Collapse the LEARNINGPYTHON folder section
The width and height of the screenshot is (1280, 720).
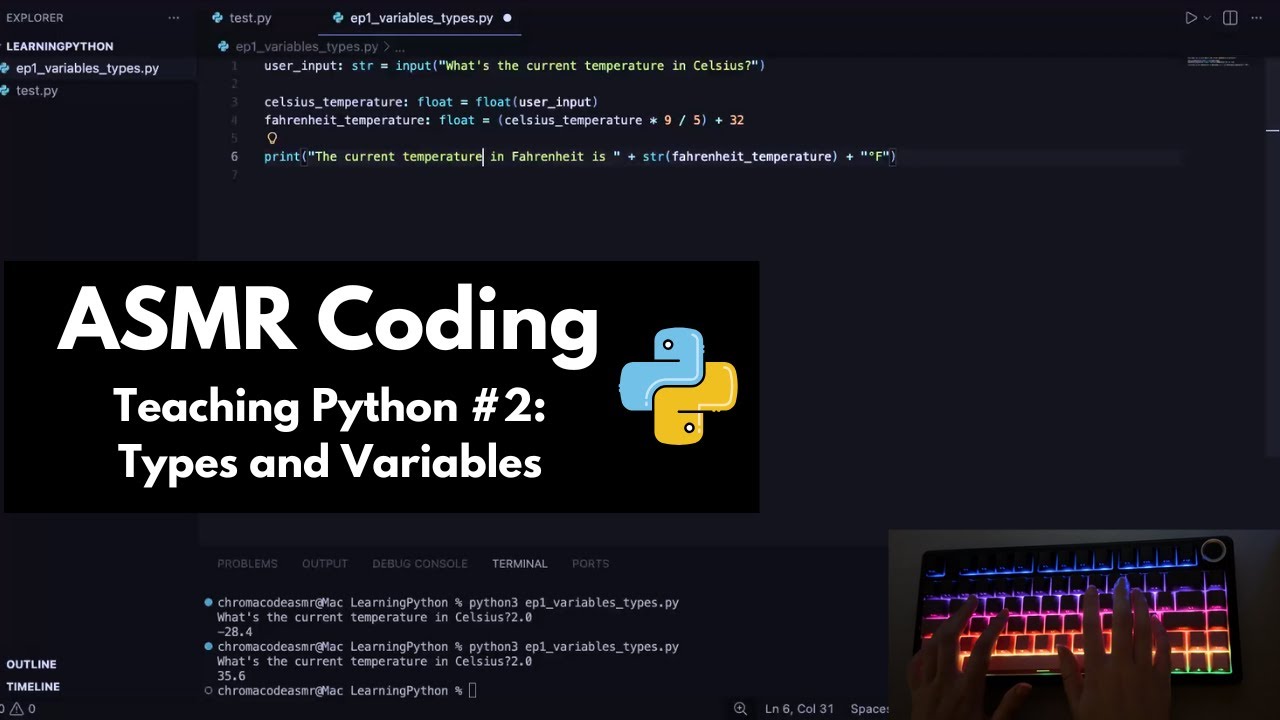click(59, 46)
